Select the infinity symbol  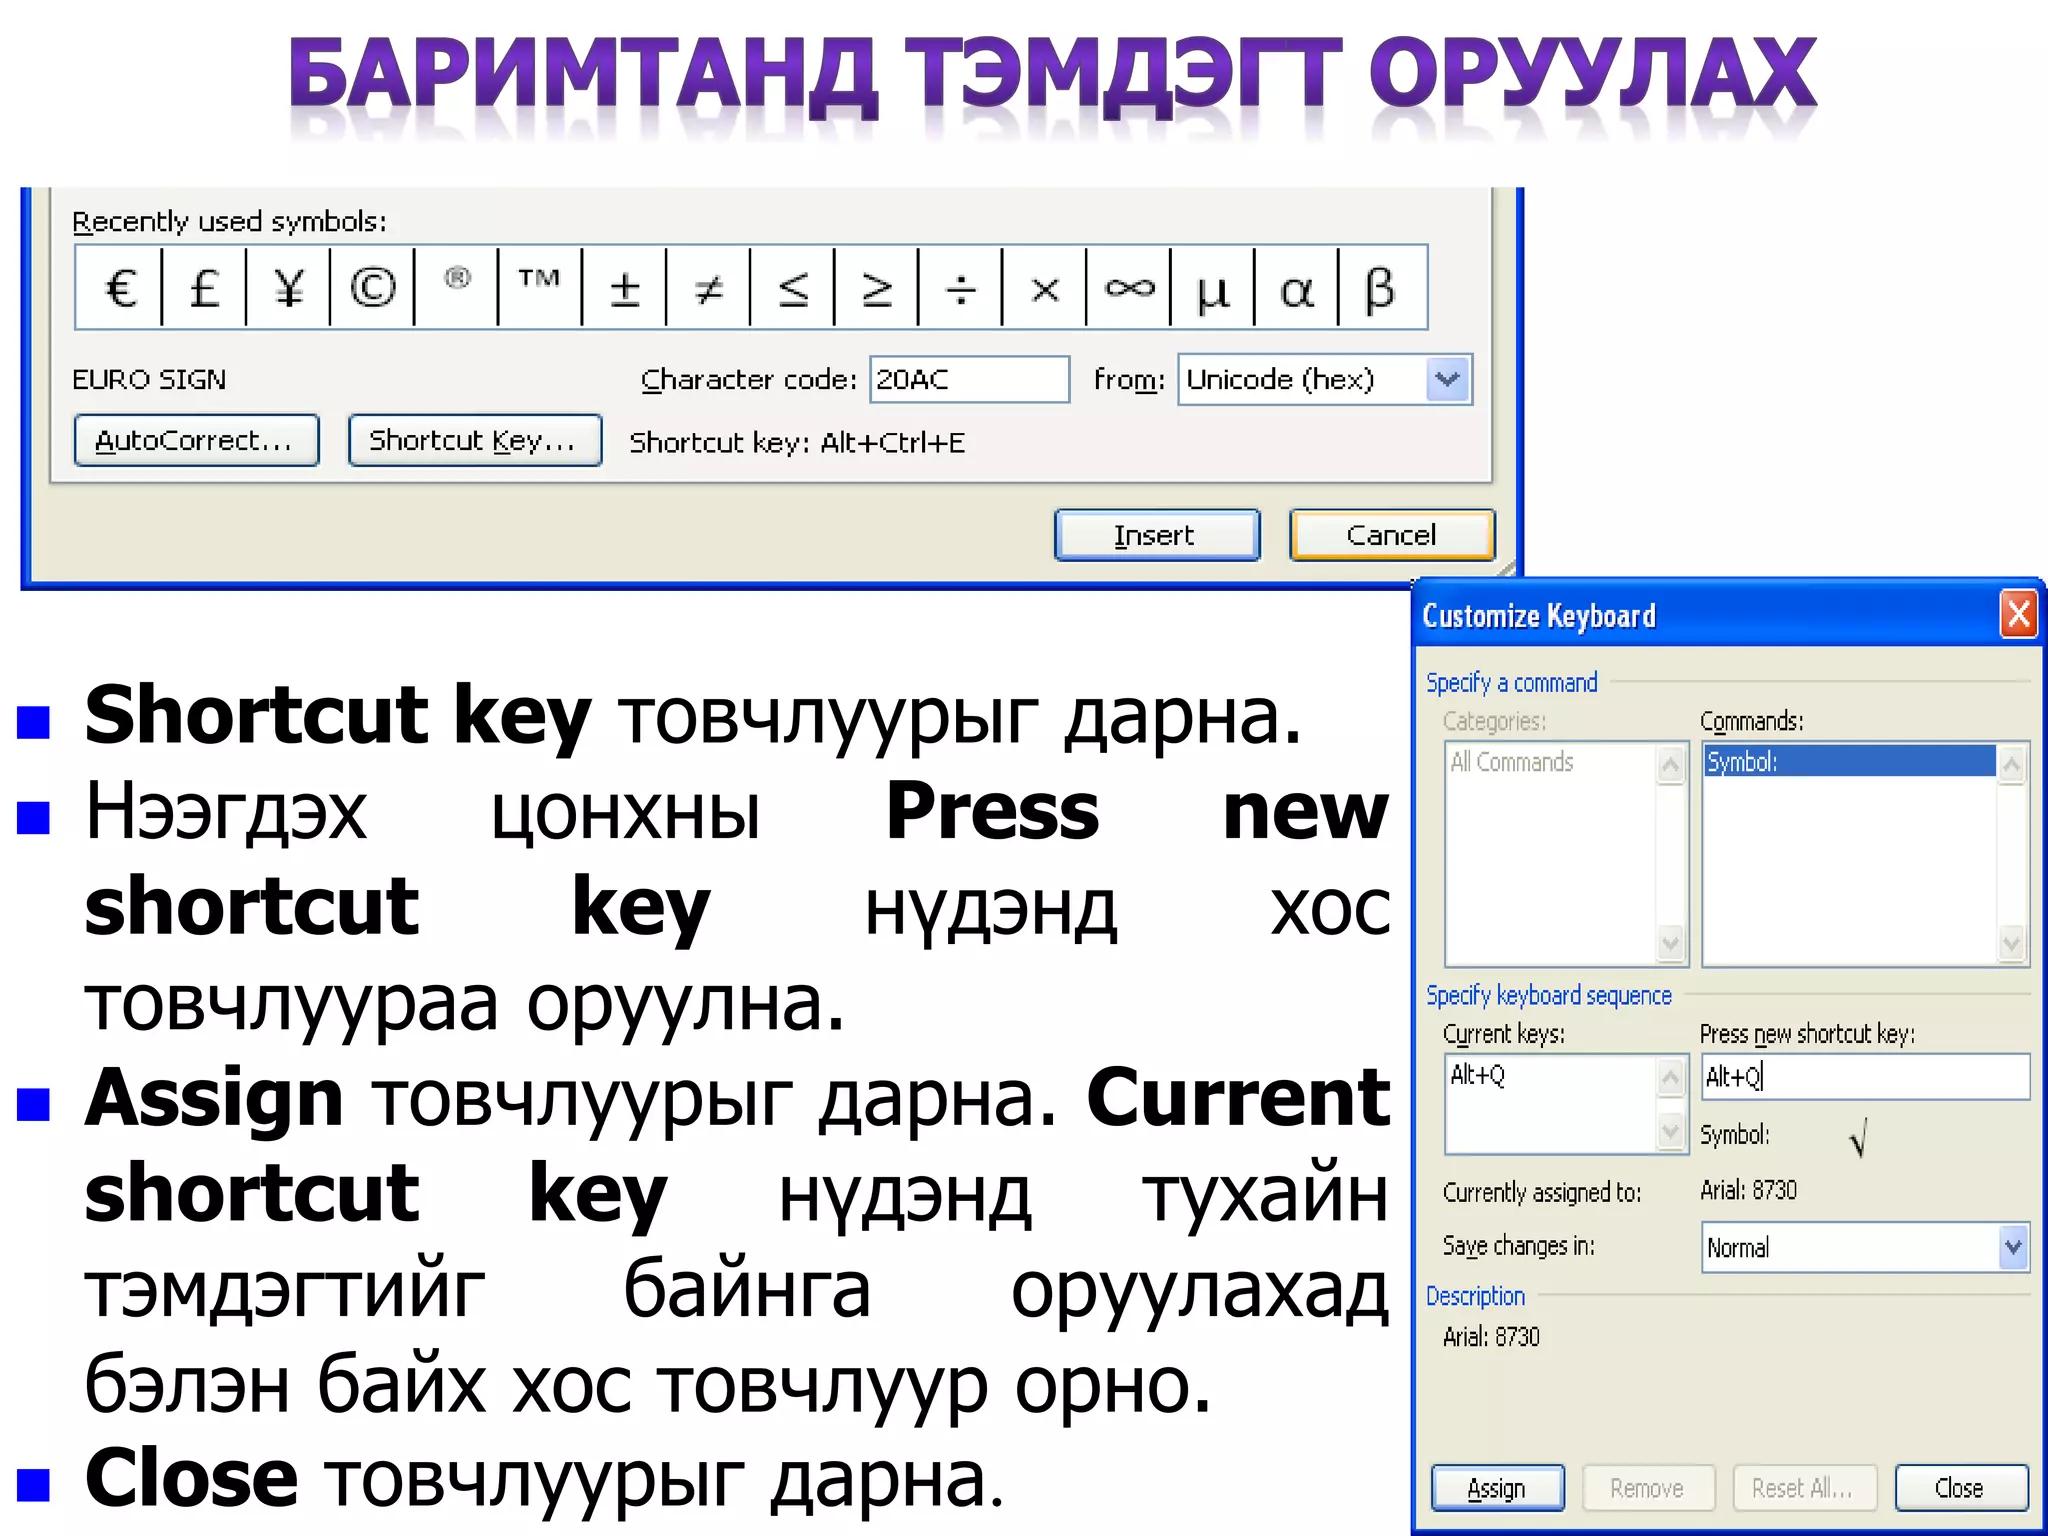pos(1128,288)
